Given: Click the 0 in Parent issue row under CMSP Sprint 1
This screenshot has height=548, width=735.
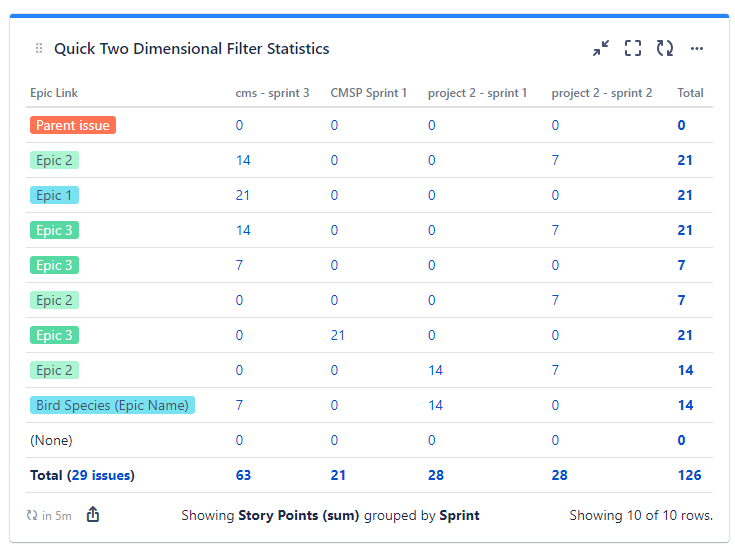Looking at the screenshot, I should 334,125.
